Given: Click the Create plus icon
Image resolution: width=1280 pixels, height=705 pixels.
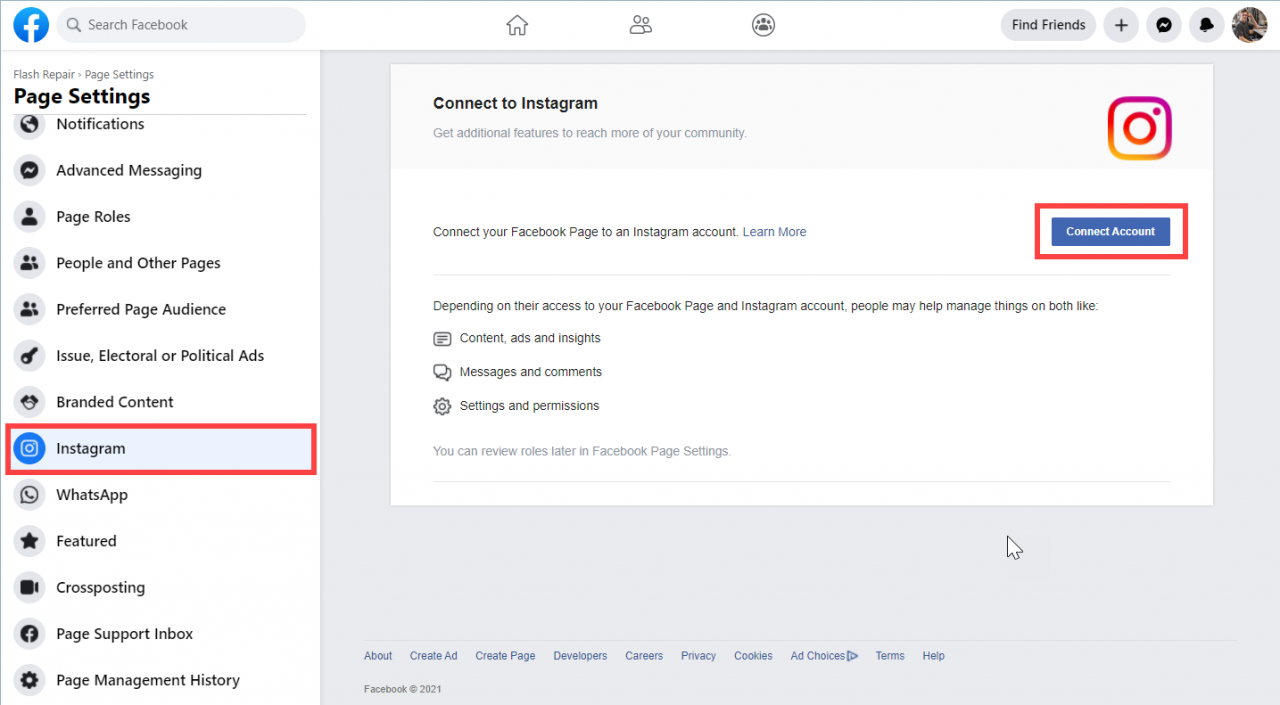Looking at the screenshot, I should click(x=1121, y=25).
